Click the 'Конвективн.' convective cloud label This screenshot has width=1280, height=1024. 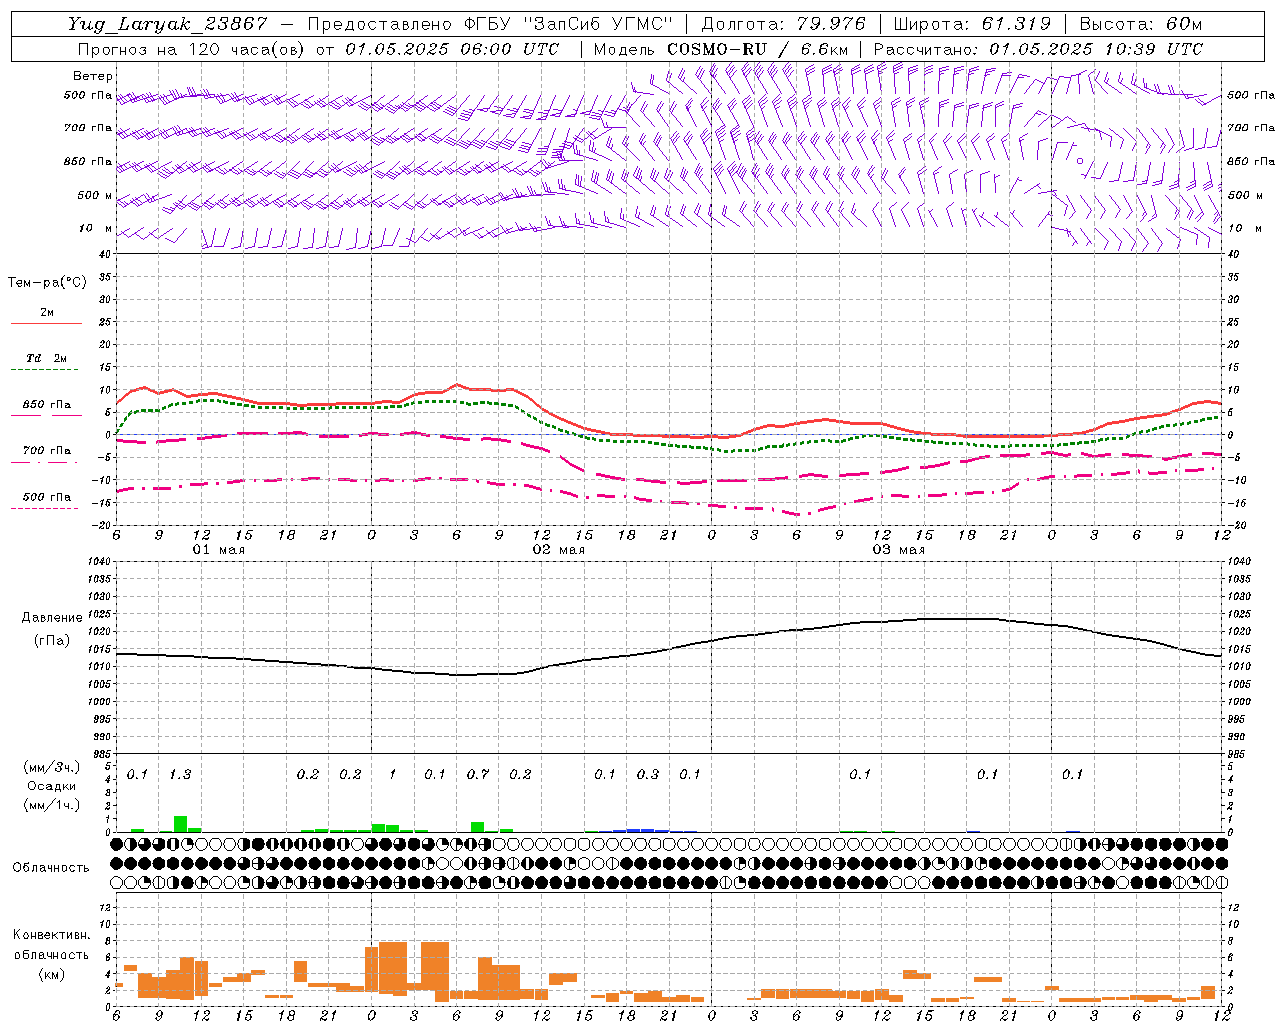tap(51, 935)
